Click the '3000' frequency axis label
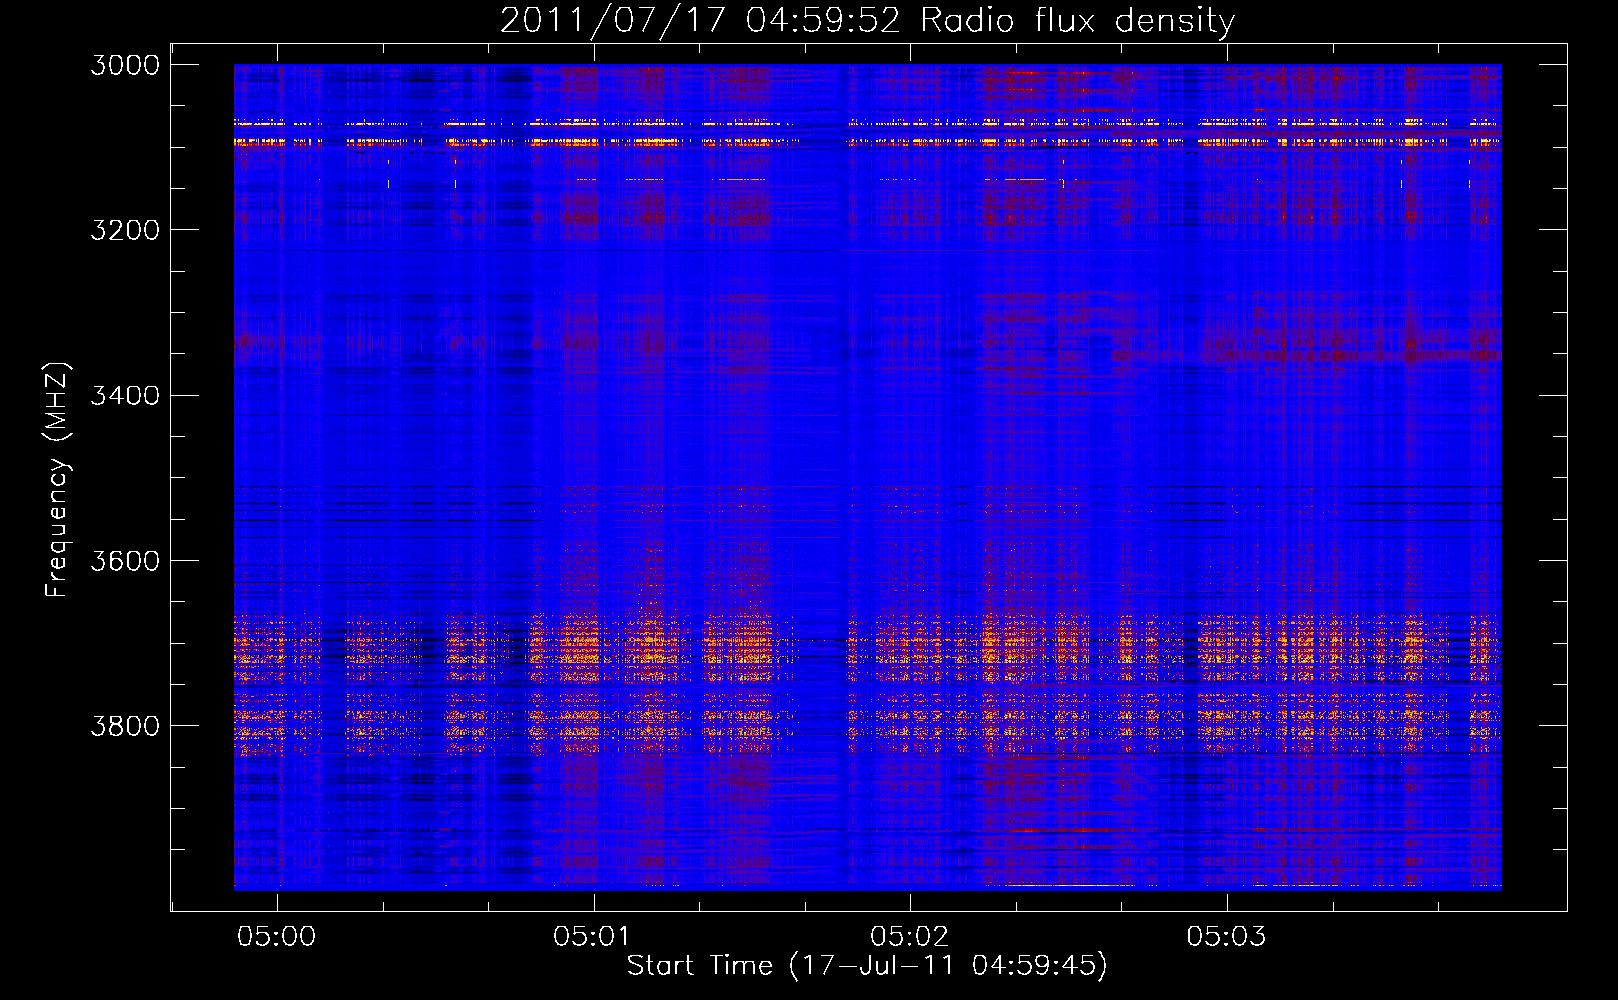1618x1000 pixels. (125, 65)
